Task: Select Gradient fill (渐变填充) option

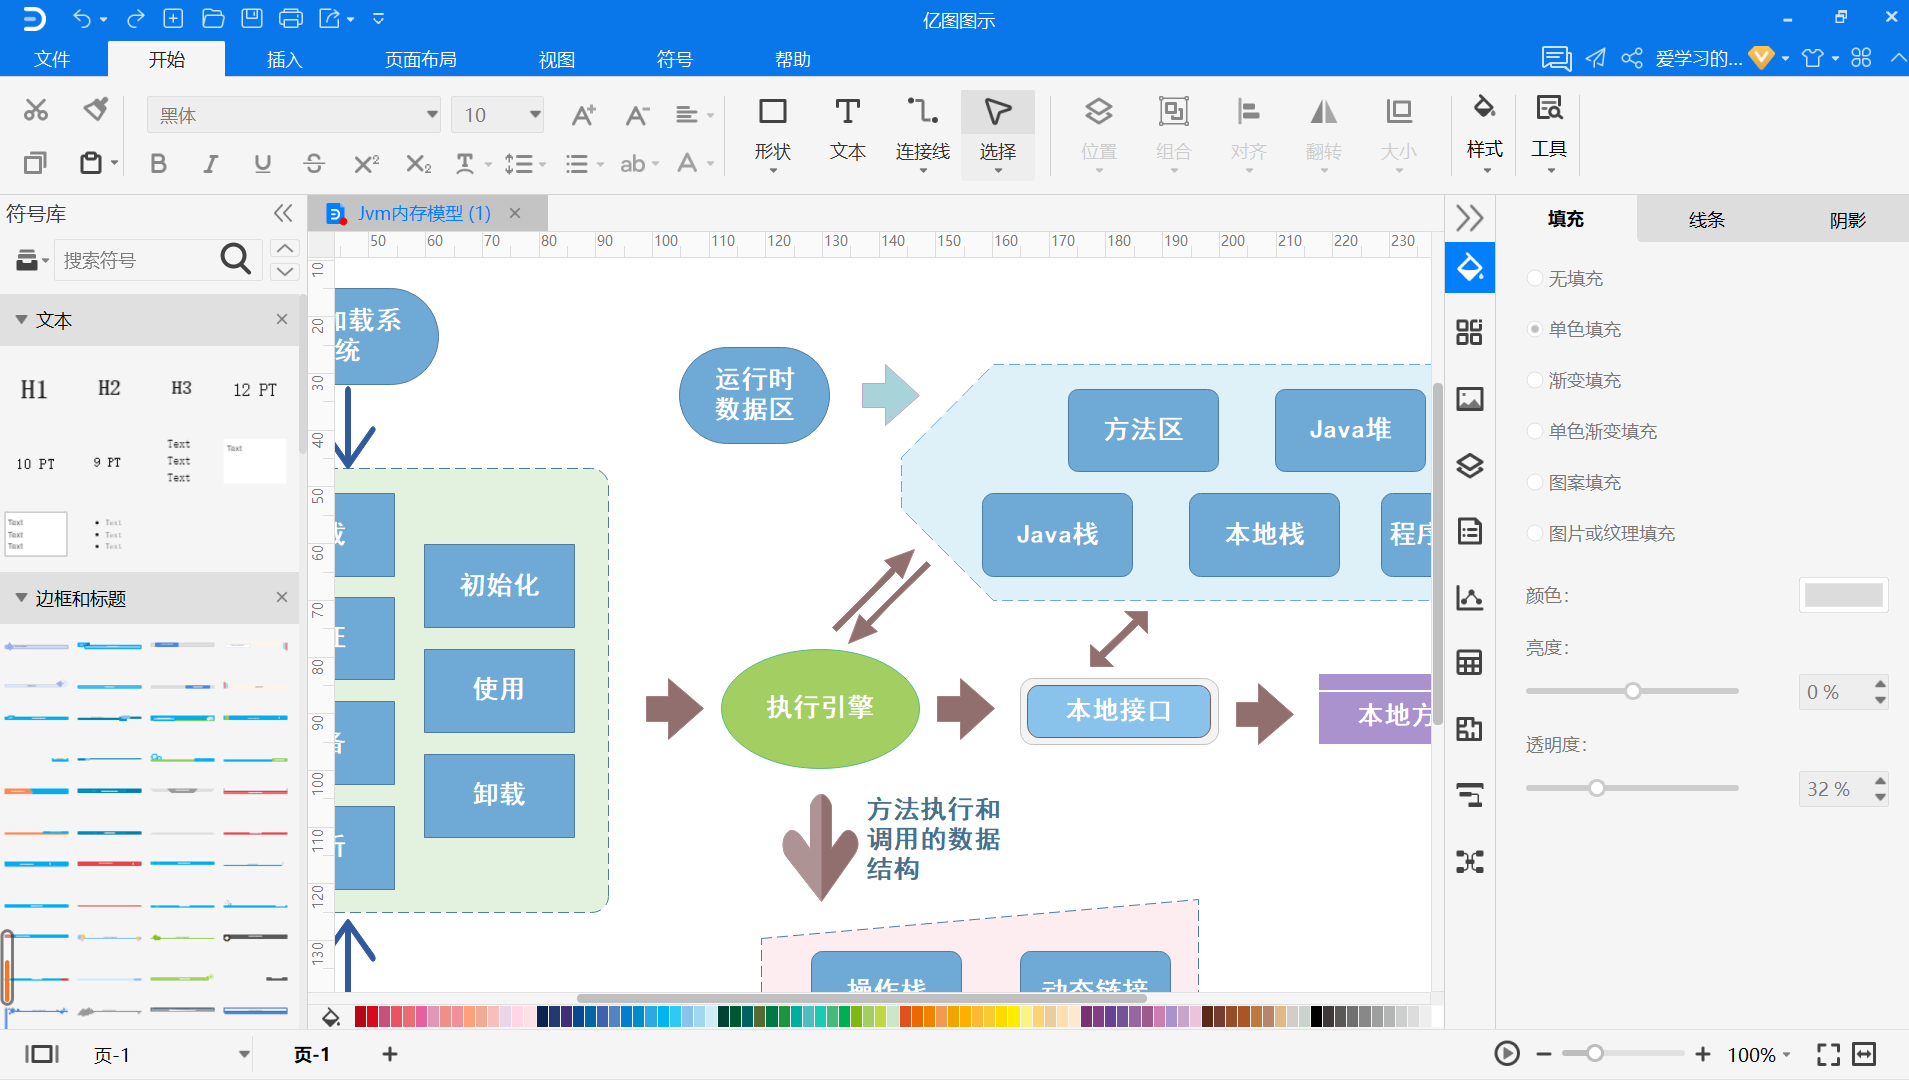Action: (1575, 380)
